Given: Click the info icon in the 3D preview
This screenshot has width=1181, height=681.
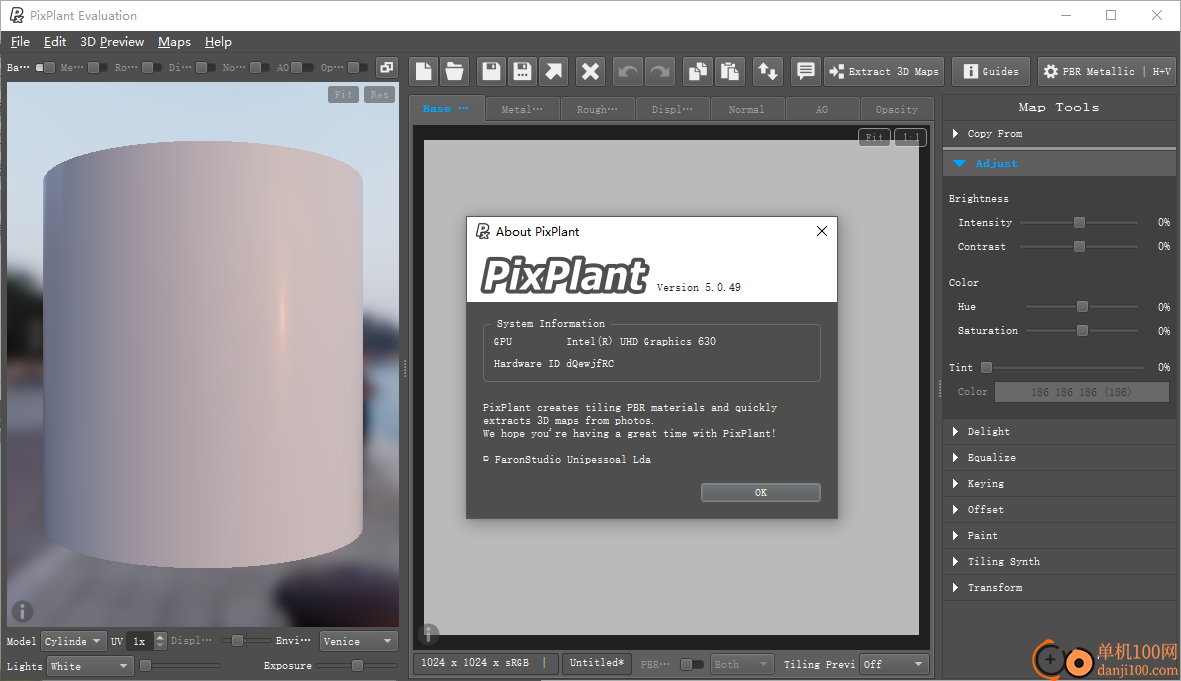Looking at the screenshot, I should [22, 611].
